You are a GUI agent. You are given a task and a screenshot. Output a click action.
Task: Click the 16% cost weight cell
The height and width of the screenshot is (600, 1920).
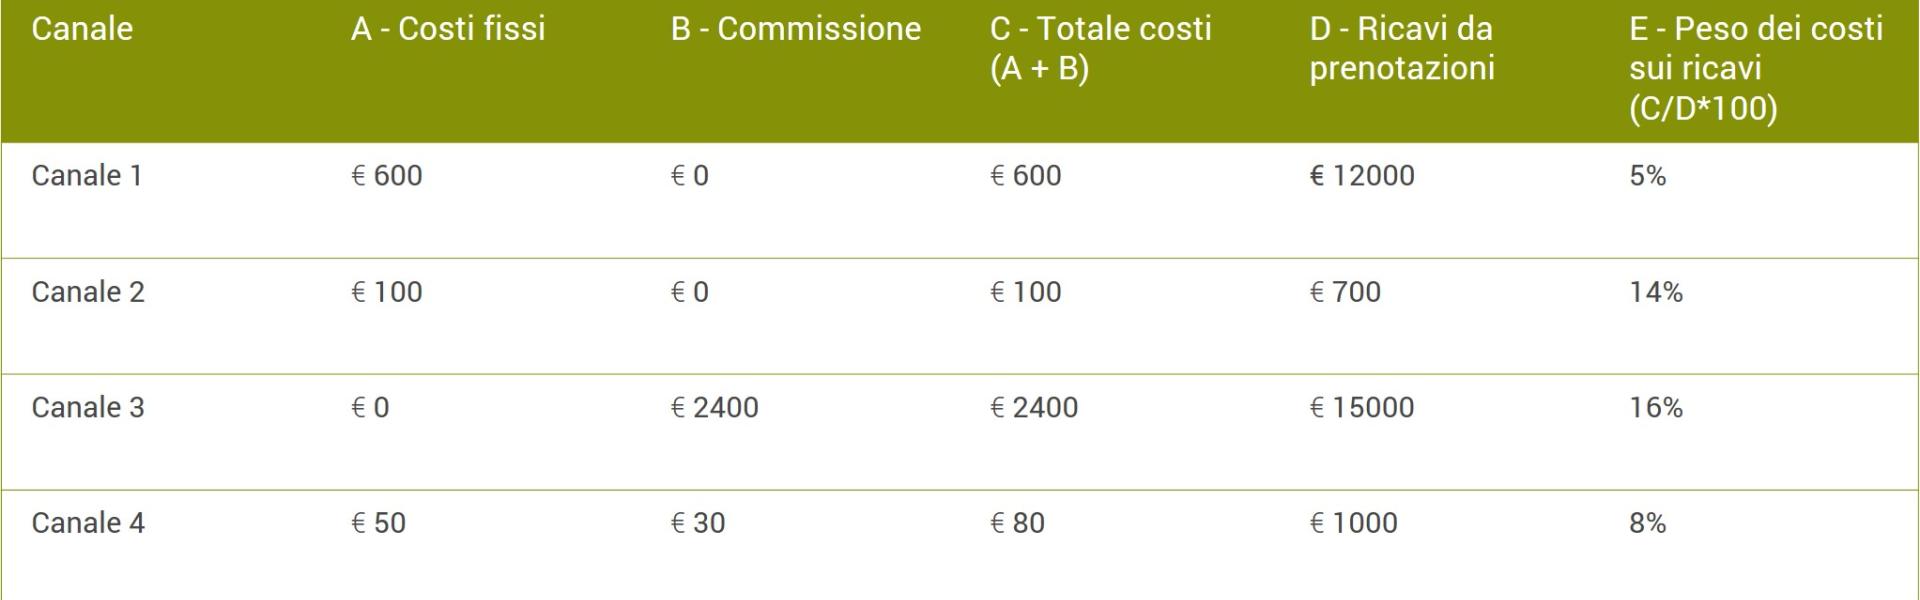tap(1656, 408)
